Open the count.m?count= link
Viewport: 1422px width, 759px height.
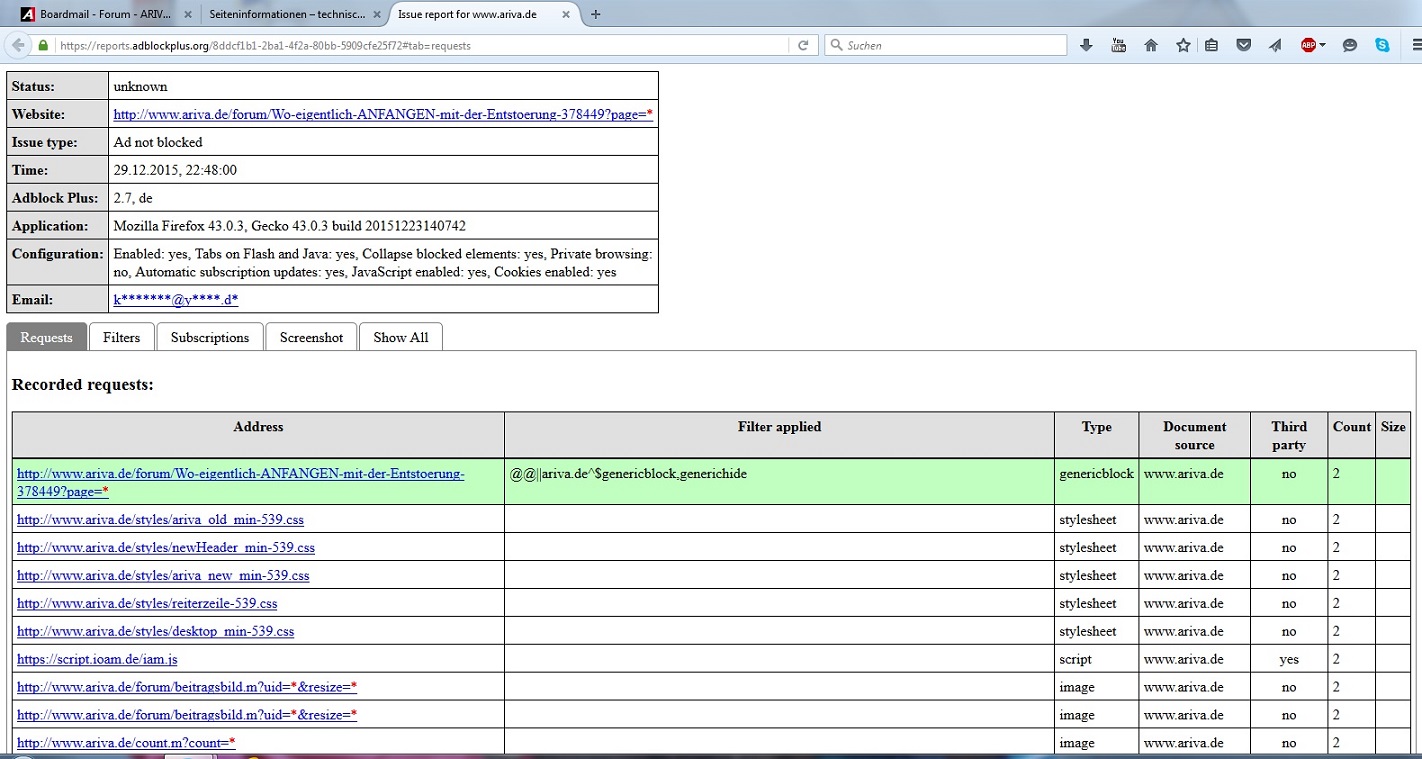coord(126,744)
